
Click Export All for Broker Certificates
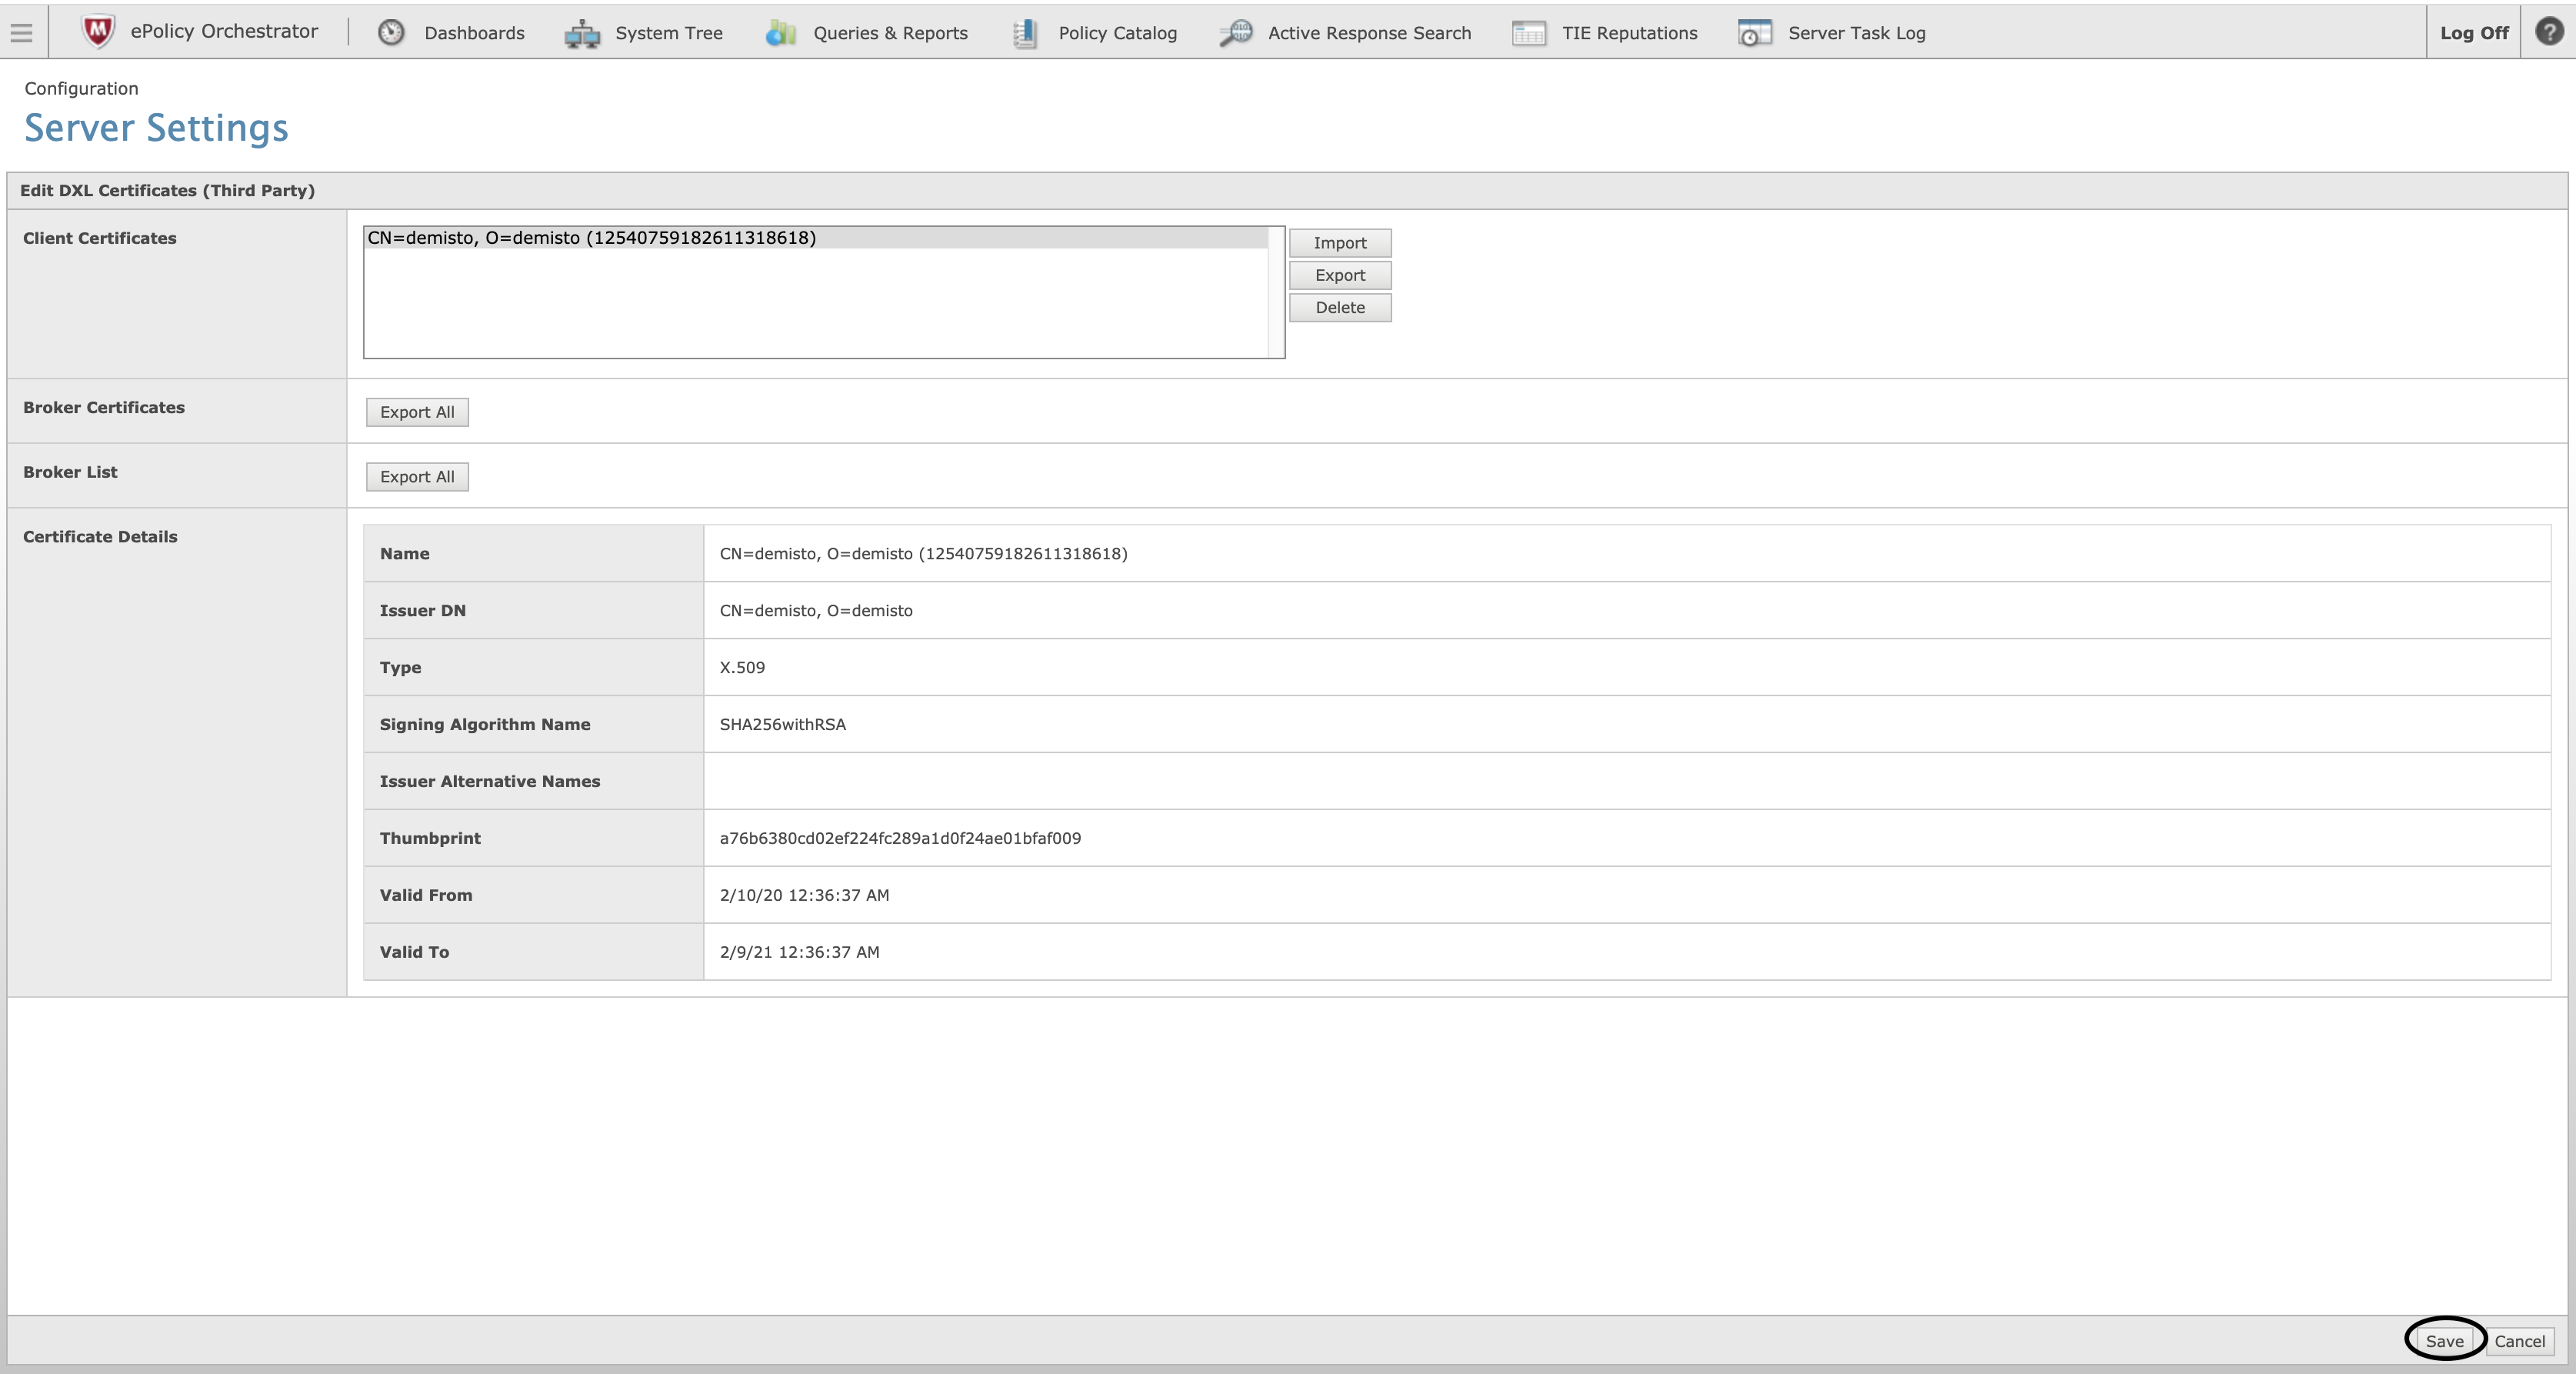(415, 411)
